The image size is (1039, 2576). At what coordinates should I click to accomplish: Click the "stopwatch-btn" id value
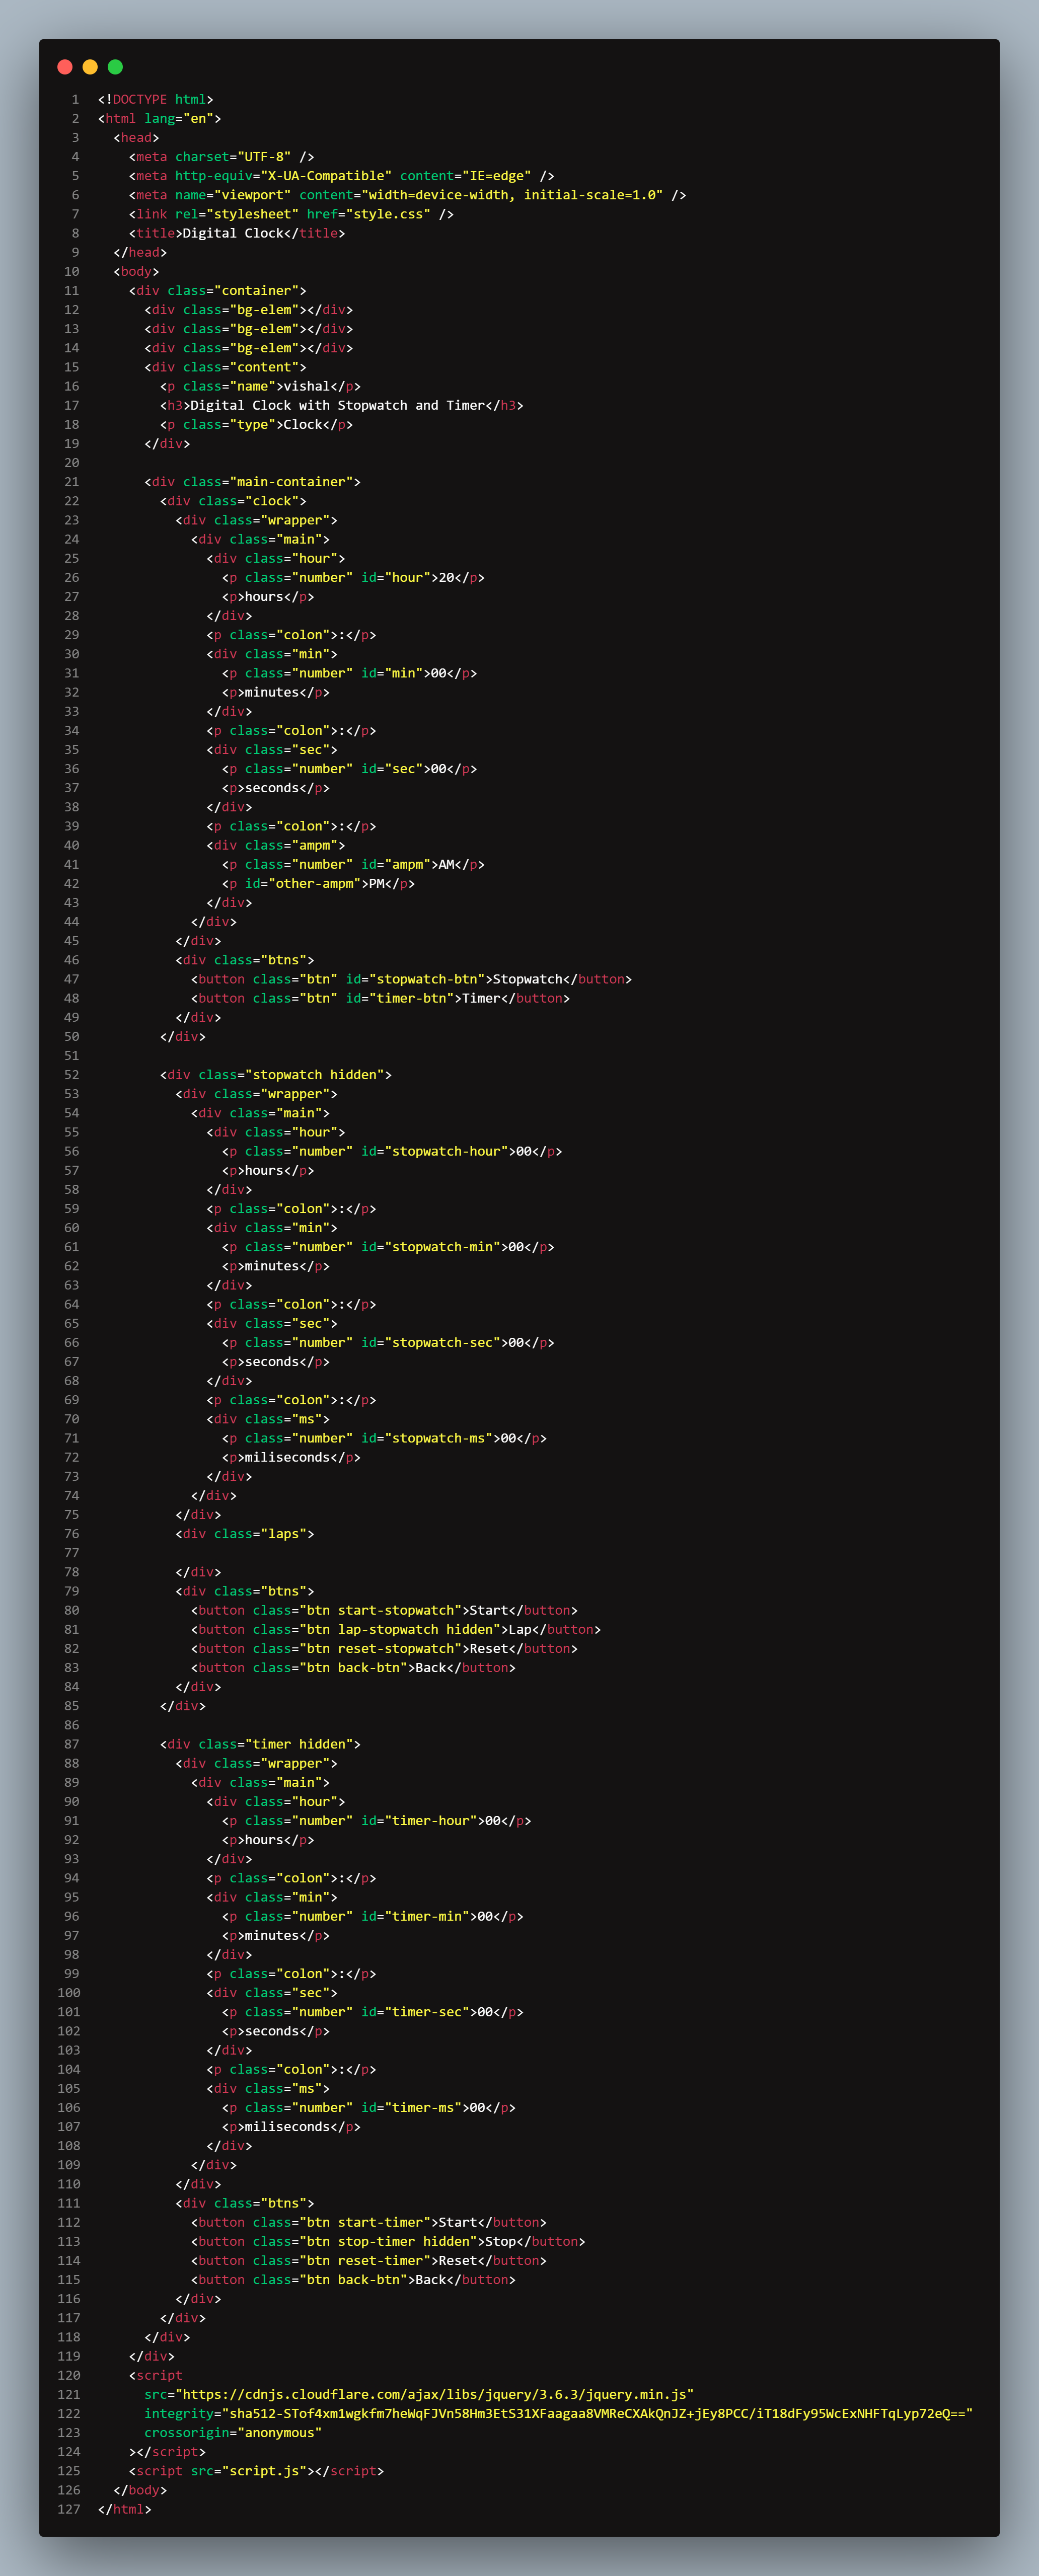pos(427,979)
